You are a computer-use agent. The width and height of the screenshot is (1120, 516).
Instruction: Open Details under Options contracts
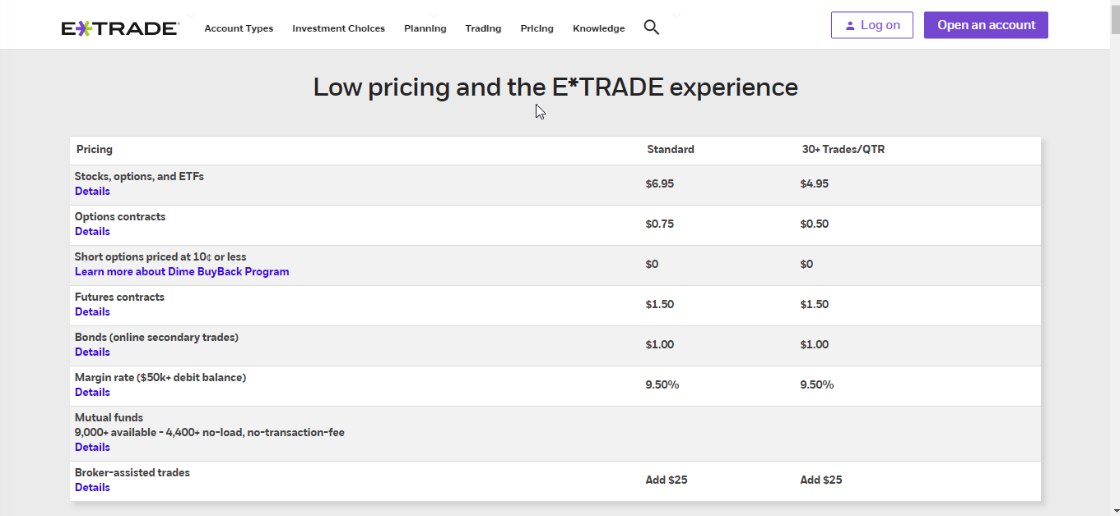tap(92, 232)
